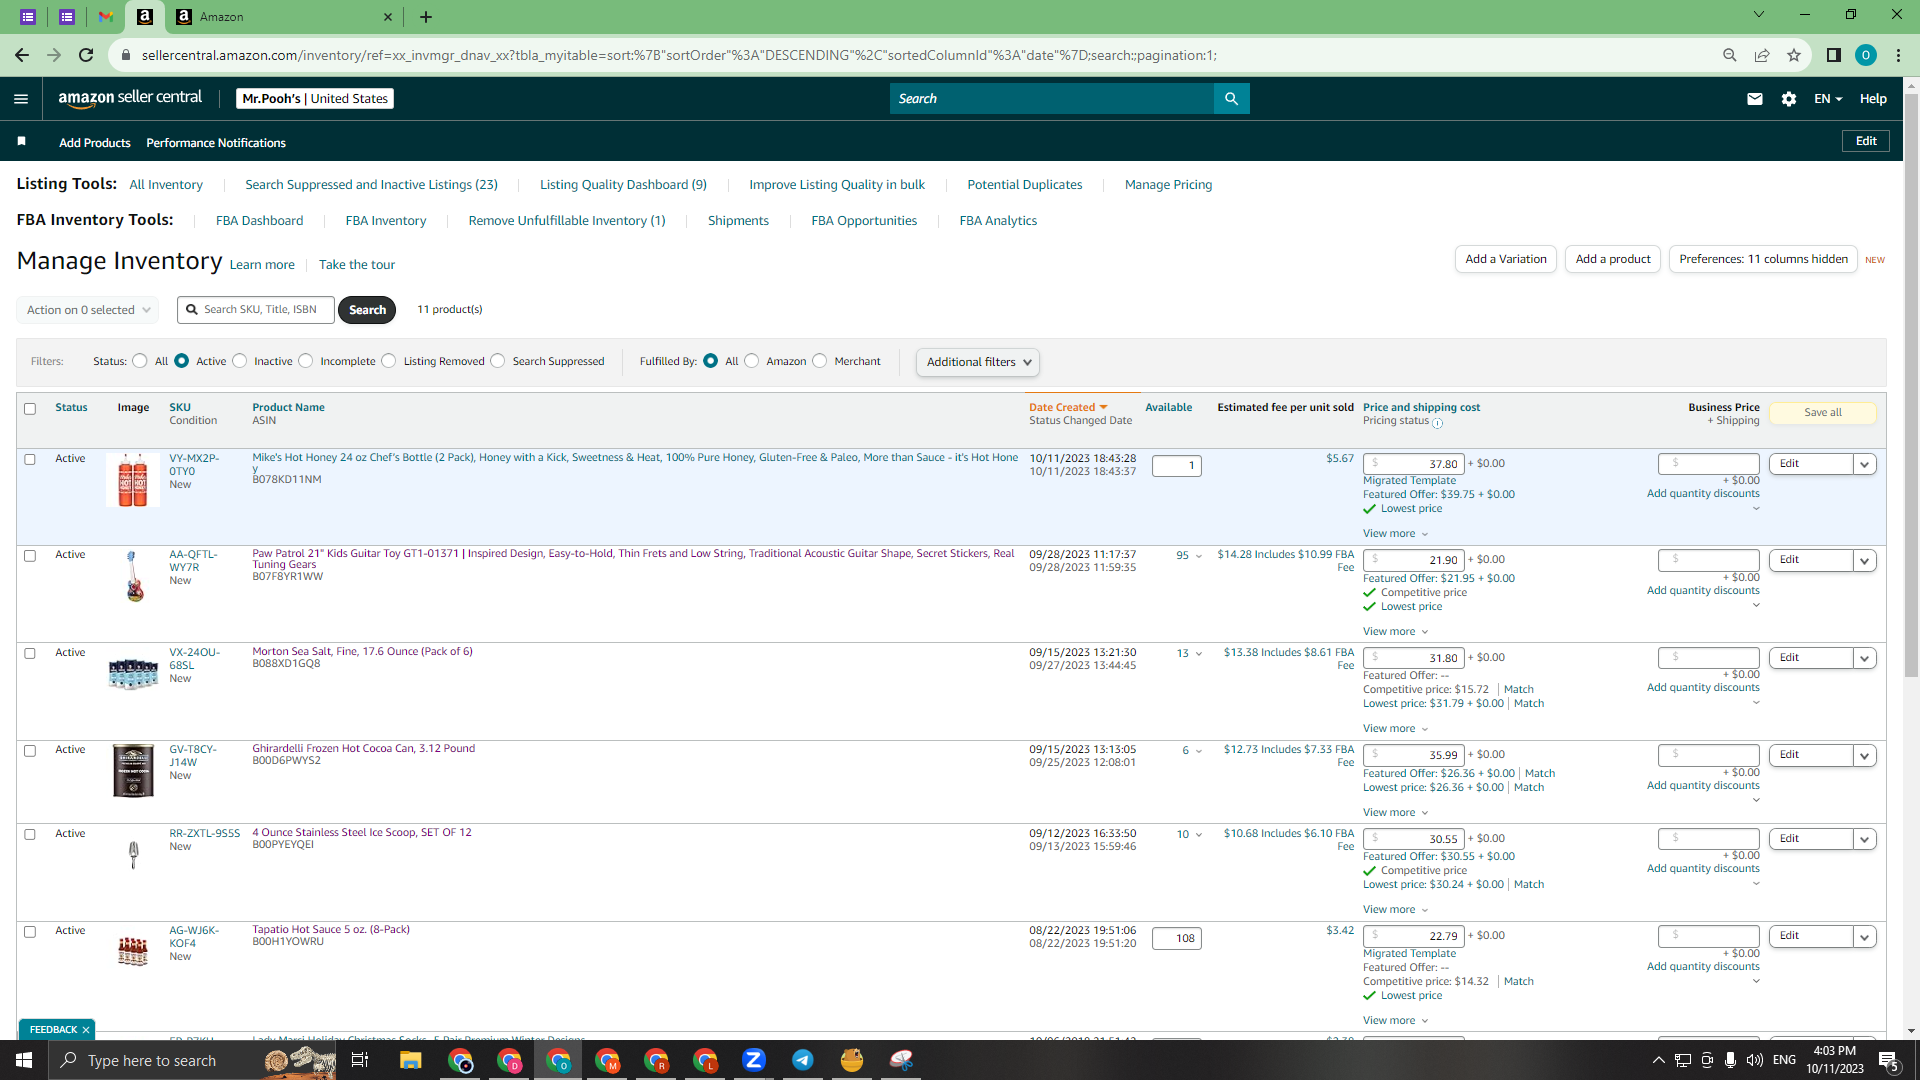Open the Take the tour link
1920x1080 pixels.
tap(357, 265)
